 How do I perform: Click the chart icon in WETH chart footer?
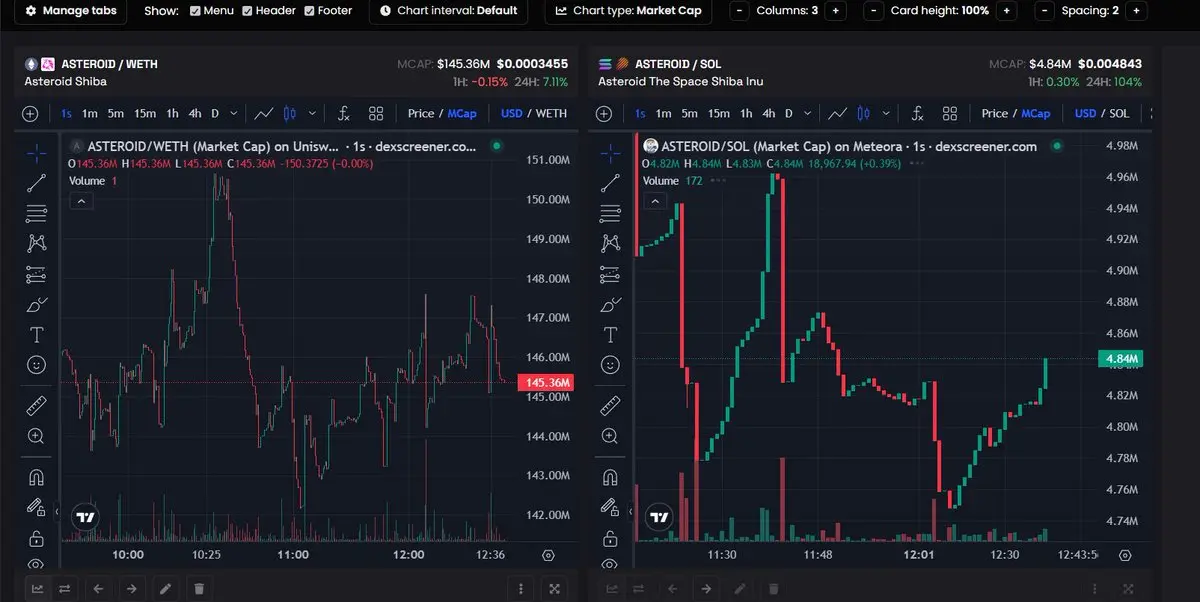click(37, 589)
